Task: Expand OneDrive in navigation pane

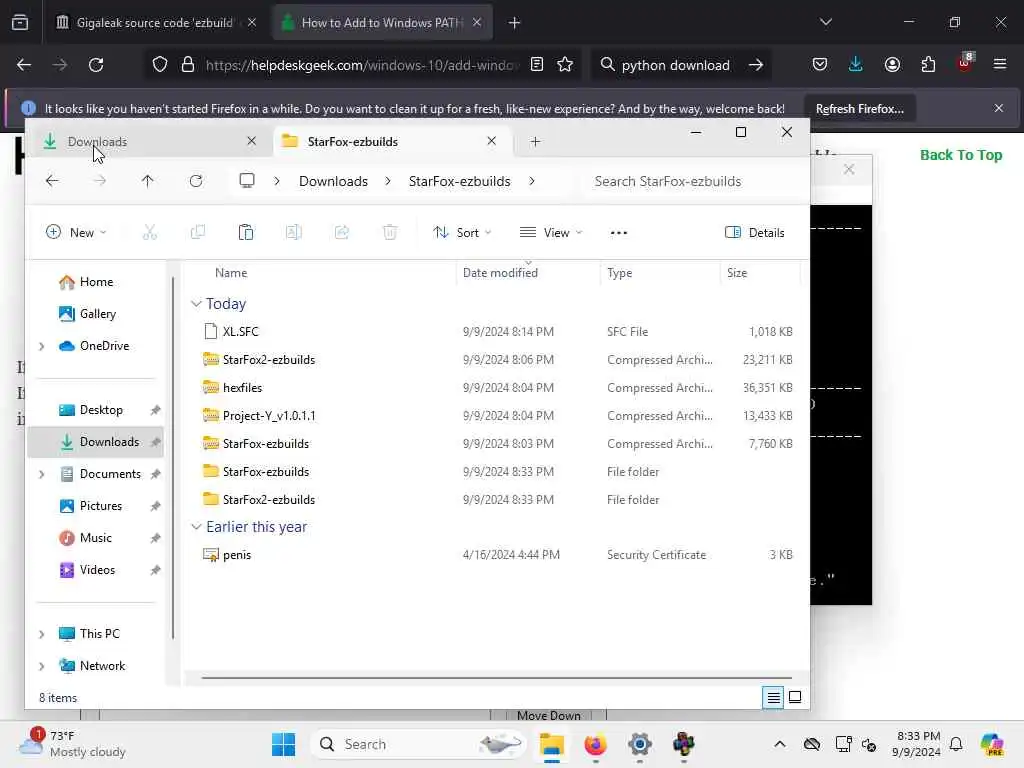Action: click(x=42, y=346)
